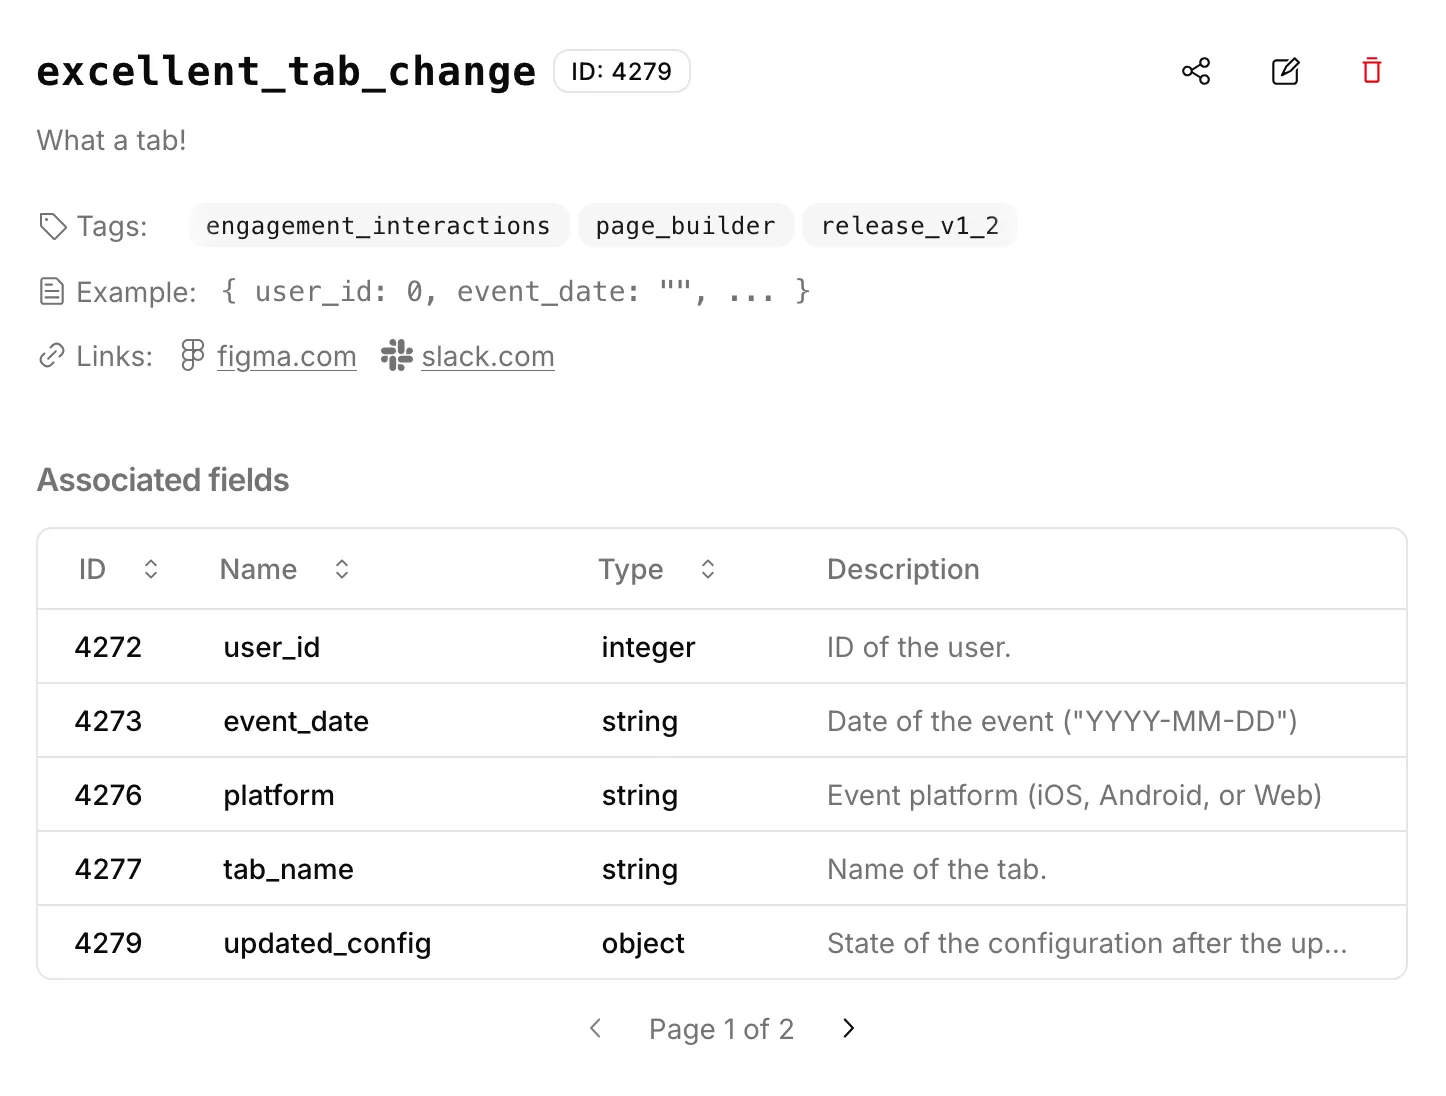The height and width of the screenshot is (1096, 1446).
Task: Click the previous page chevron
Action: point(595,1028)
